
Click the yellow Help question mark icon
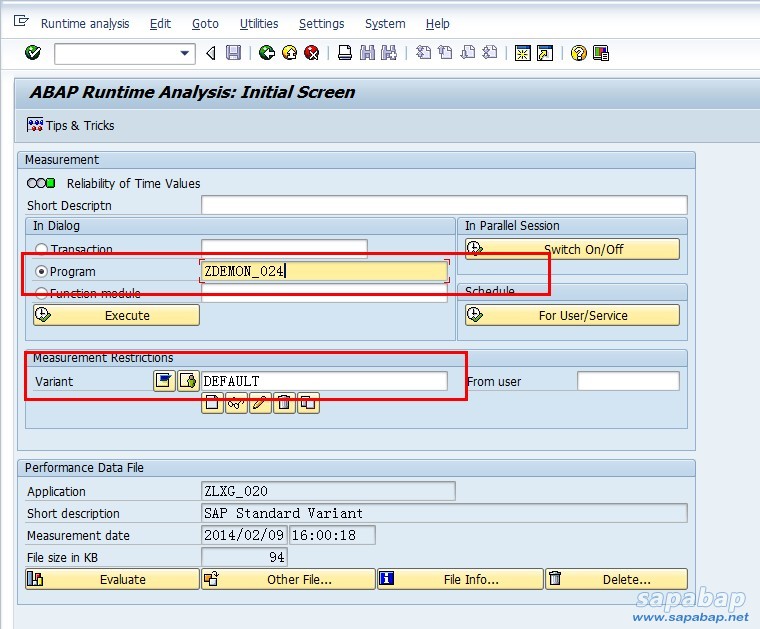(578, 53)
